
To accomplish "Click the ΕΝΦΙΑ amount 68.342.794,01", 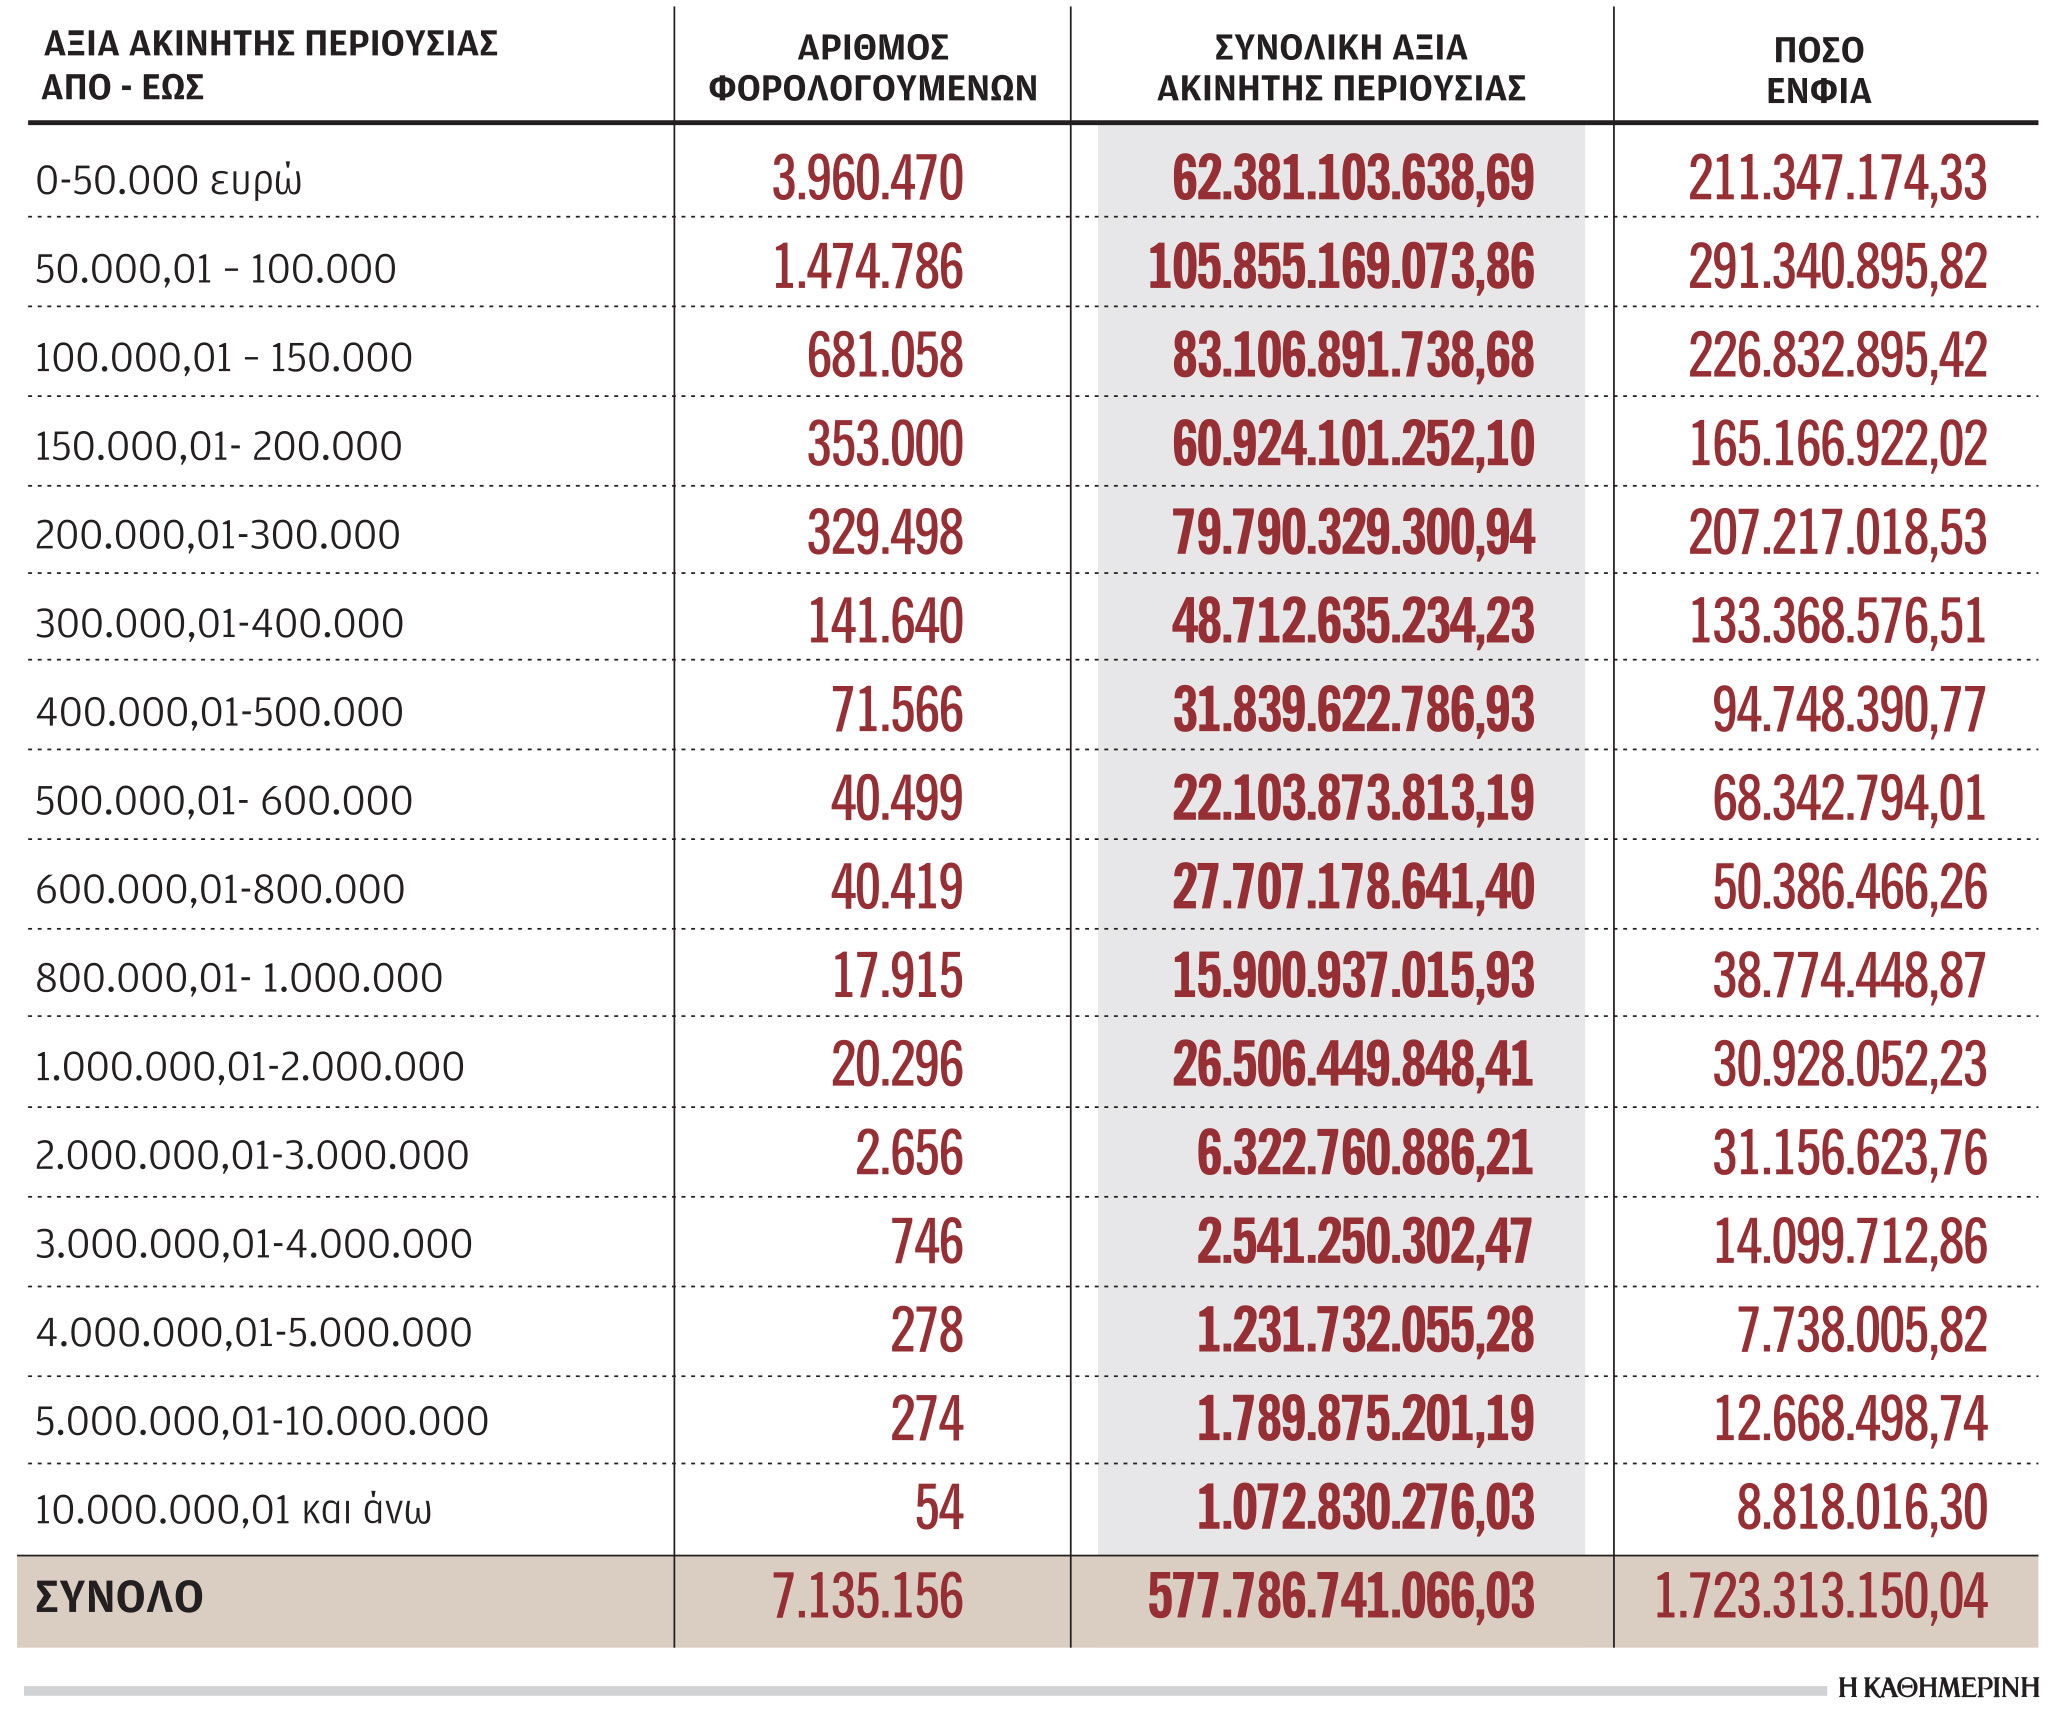I will click(1849, 799).
